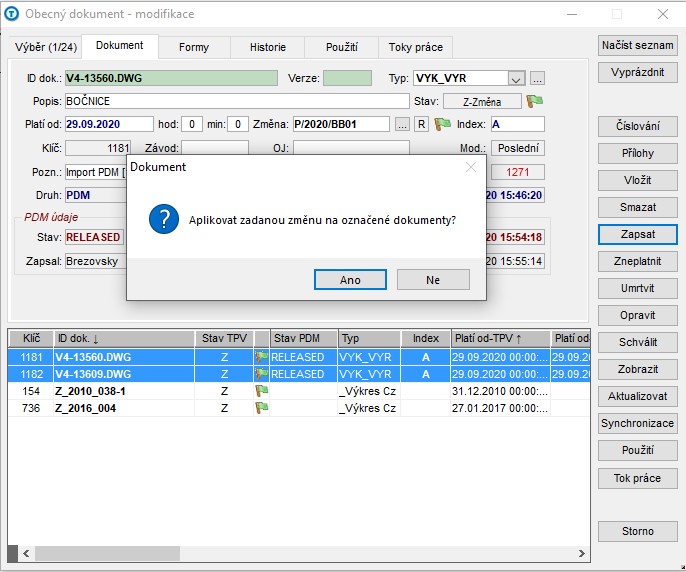Switch to the Historie tab

268,47
